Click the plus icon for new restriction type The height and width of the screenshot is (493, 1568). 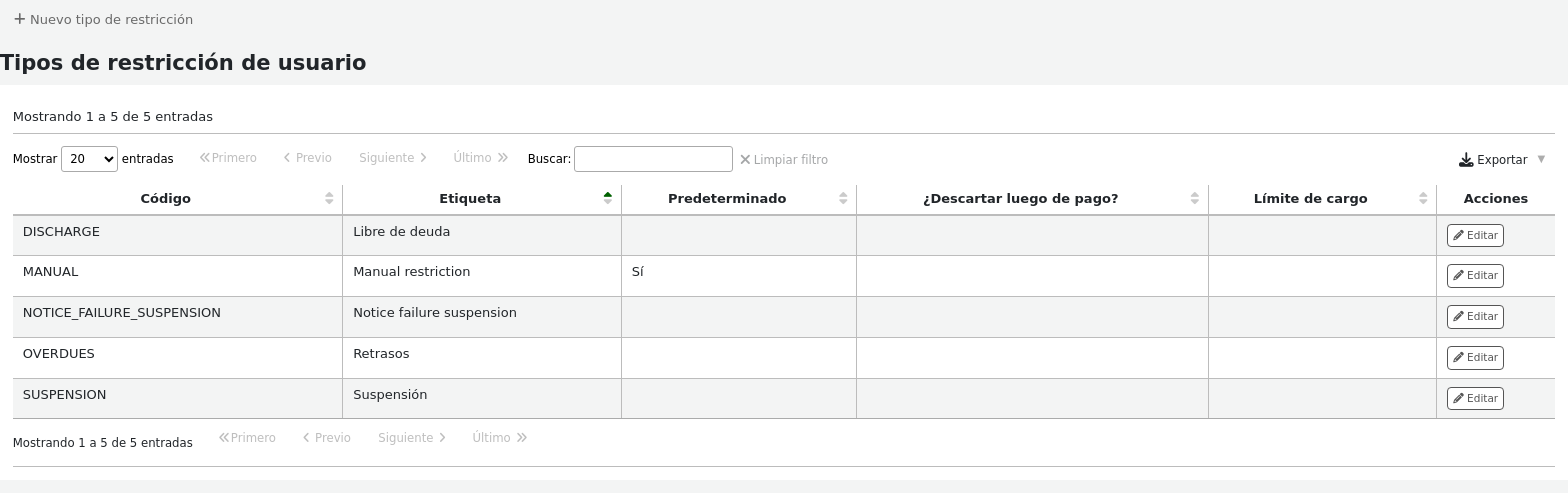[x=19, y=19]
